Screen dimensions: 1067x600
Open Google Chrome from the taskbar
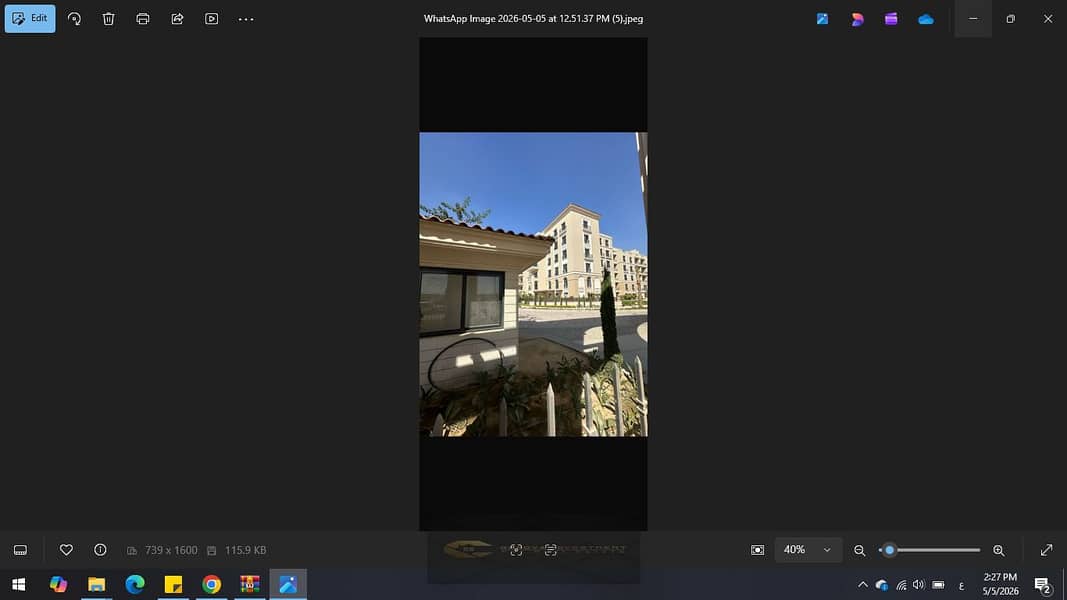click(x=212, y=584)
